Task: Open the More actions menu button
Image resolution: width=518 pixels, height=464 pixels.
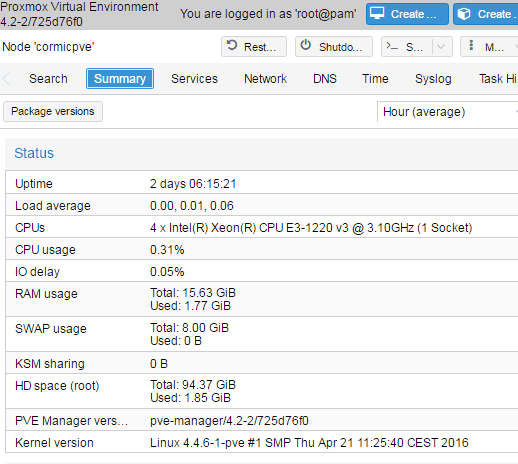Action: [x=489, y=47]
